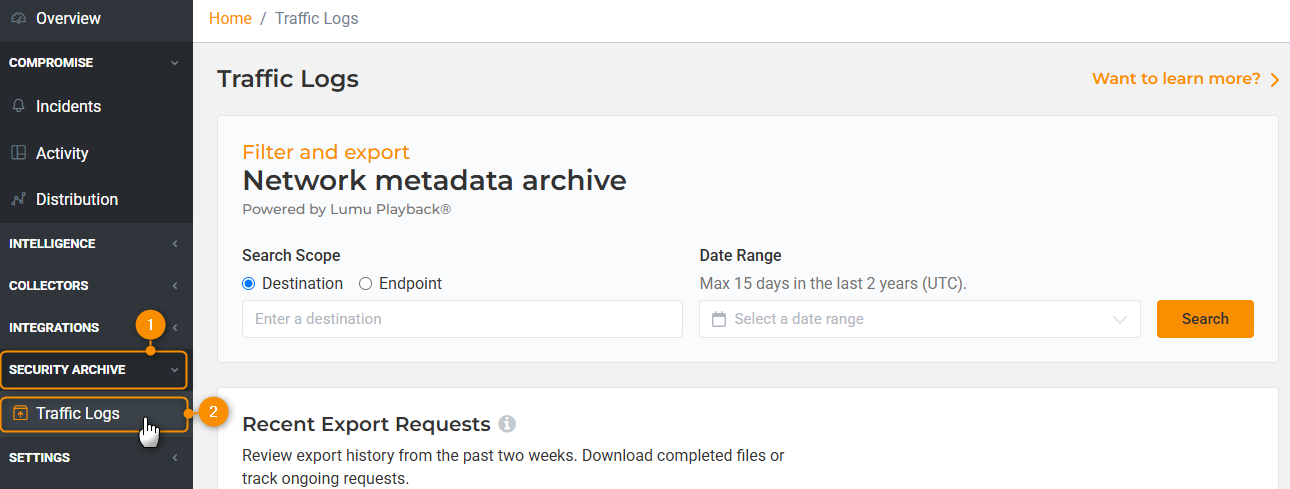Go to Home breadcrumb link
The image size is (1290, 489).
(x=230, y=18)
